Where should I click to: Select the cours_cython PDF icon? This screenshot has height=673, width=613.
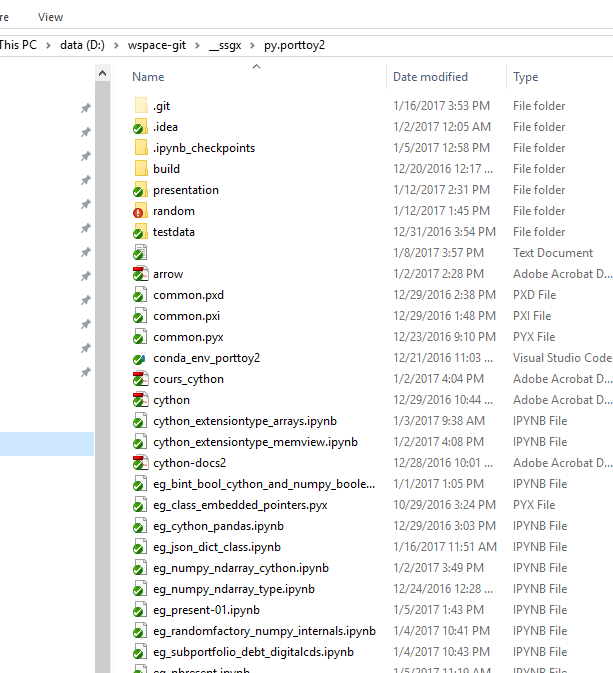pyautogui.click(x=140, y=379)
